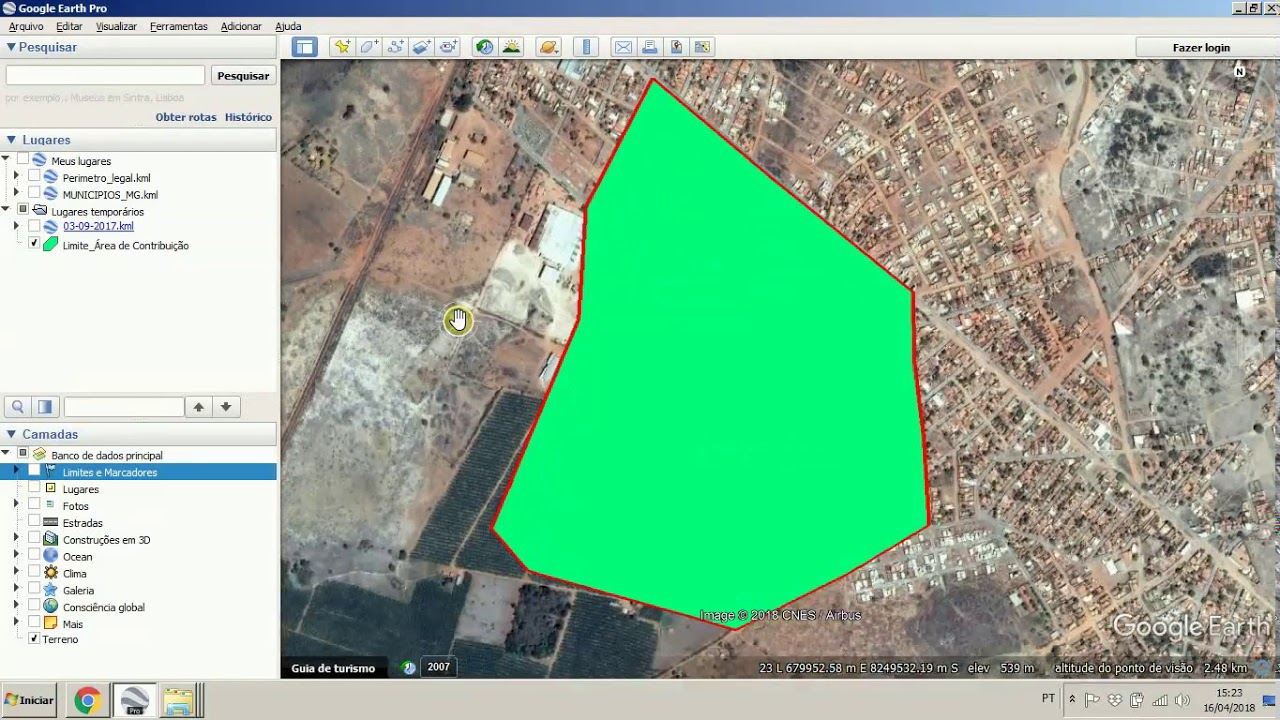Collapse the Lugares panel header
1280x720 pixels.
pyautogui.click(x=11, y=140)
